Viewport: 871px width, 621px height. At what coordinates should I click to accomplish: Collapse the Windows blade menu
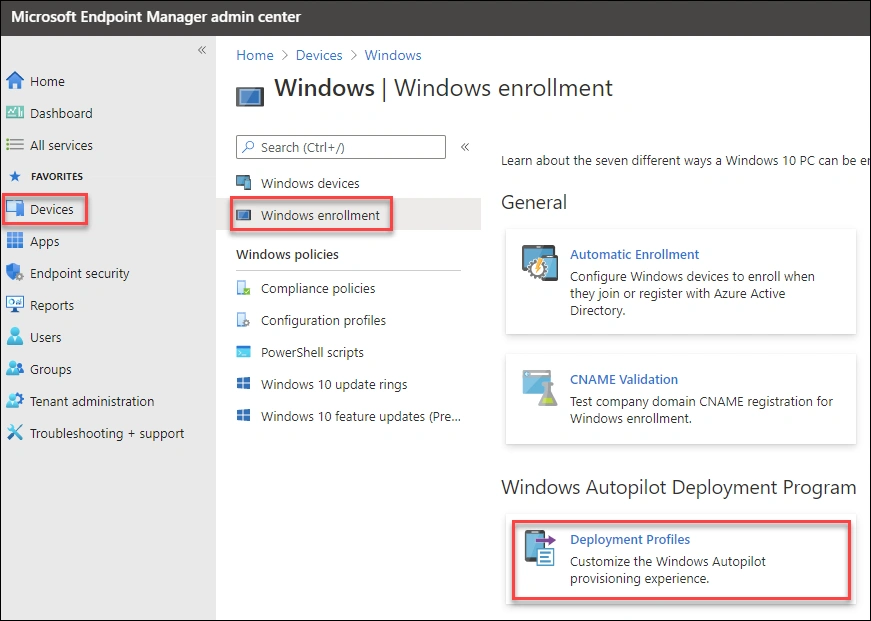click(465, 147)
